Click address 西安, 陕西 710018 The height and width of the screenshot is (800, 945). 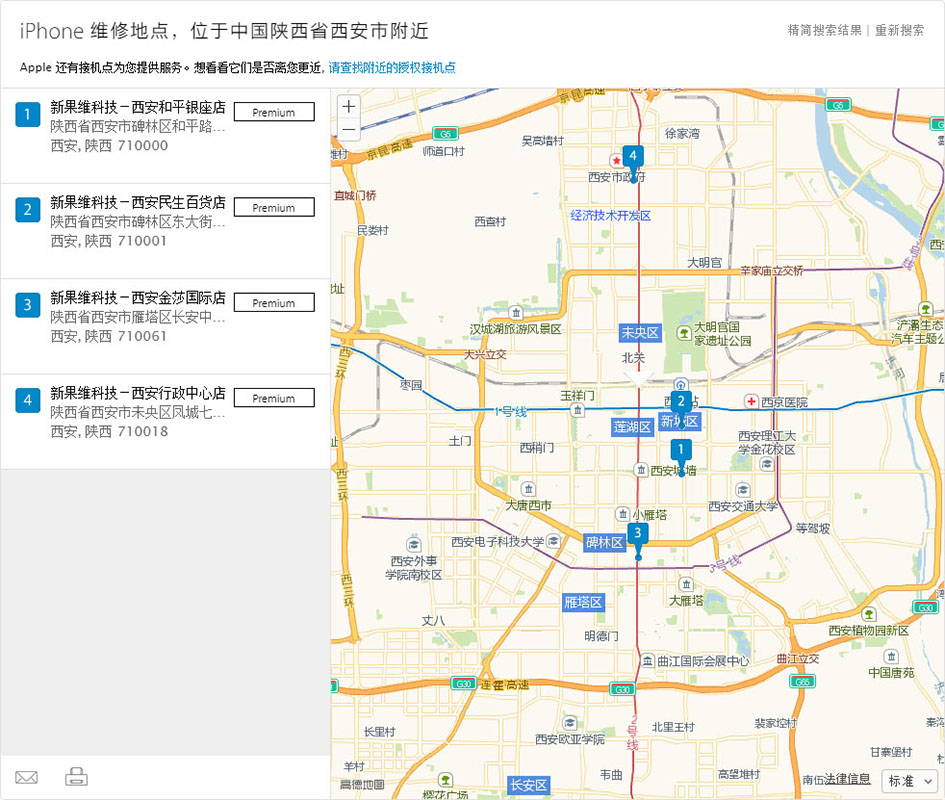(109, 432)
